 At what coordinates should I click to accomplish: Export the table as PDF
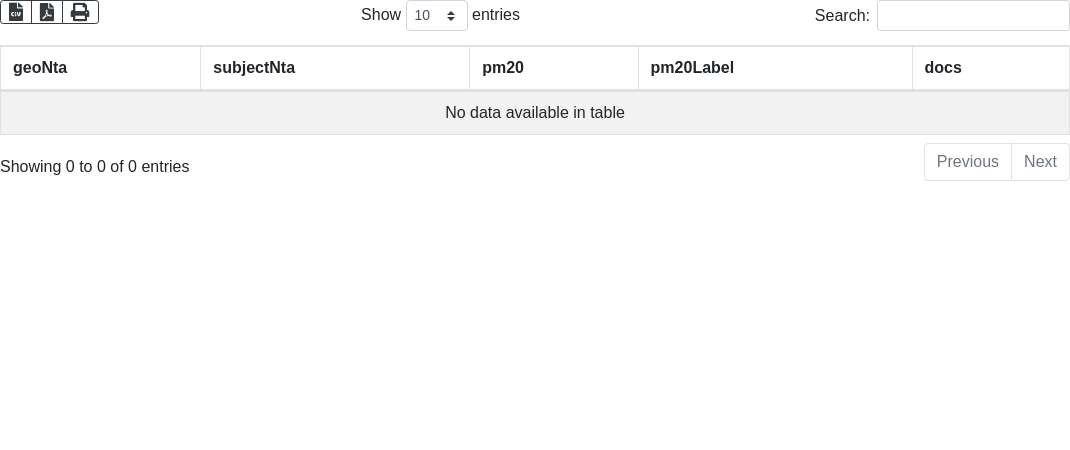coord(47,12)
